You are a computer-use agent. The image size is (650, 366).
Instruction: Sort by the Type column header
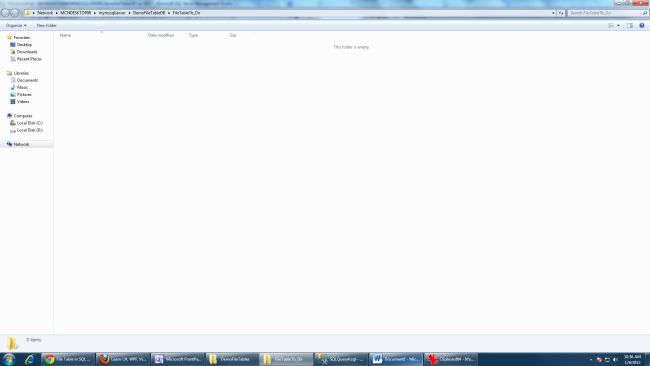coord(193,35)
